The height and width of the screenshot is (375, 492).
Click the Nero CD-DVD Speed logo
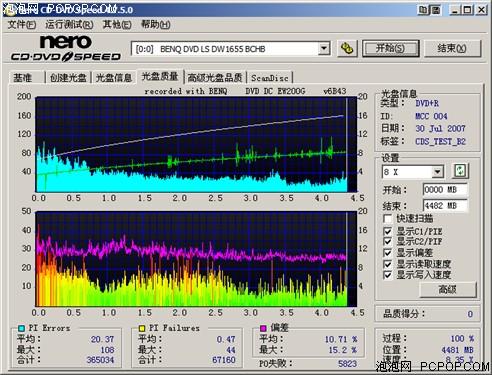pos(65,48)
